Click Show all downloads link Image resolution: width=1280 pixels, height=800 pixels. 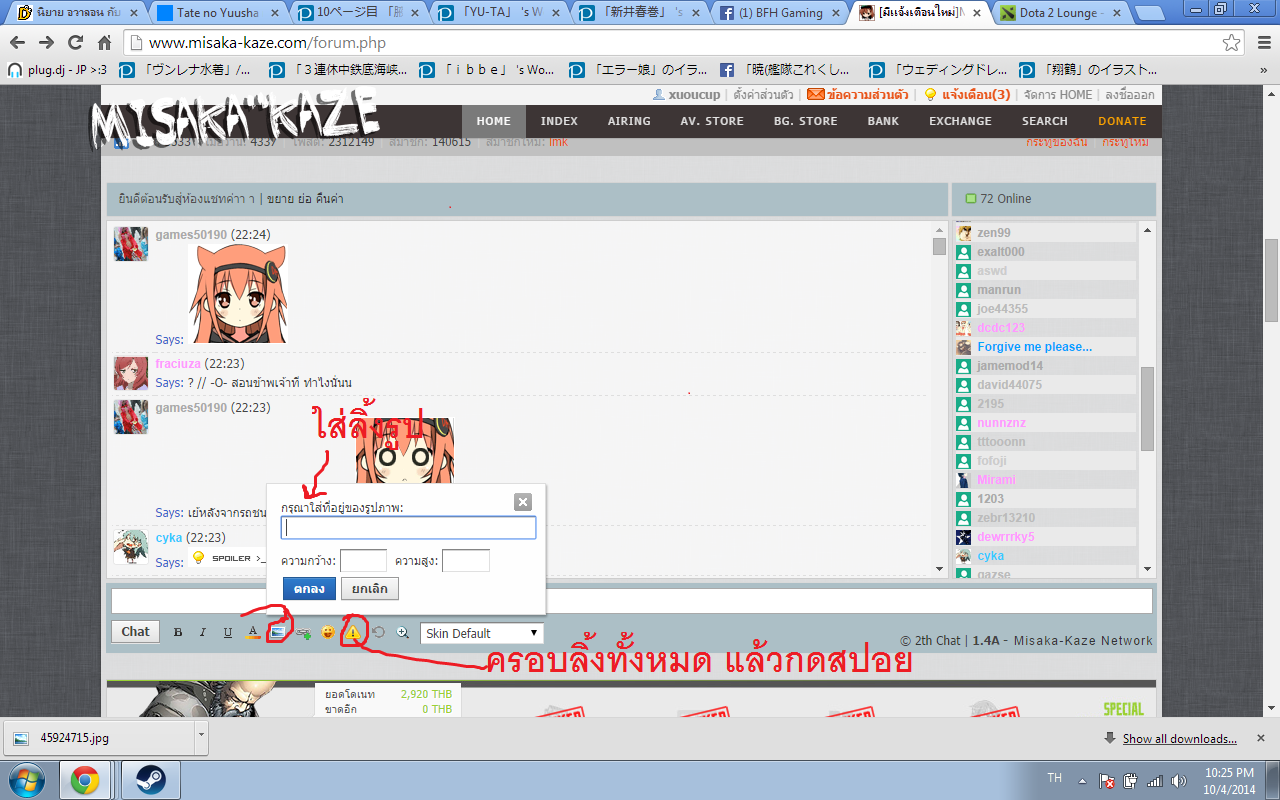point(1179,739)
